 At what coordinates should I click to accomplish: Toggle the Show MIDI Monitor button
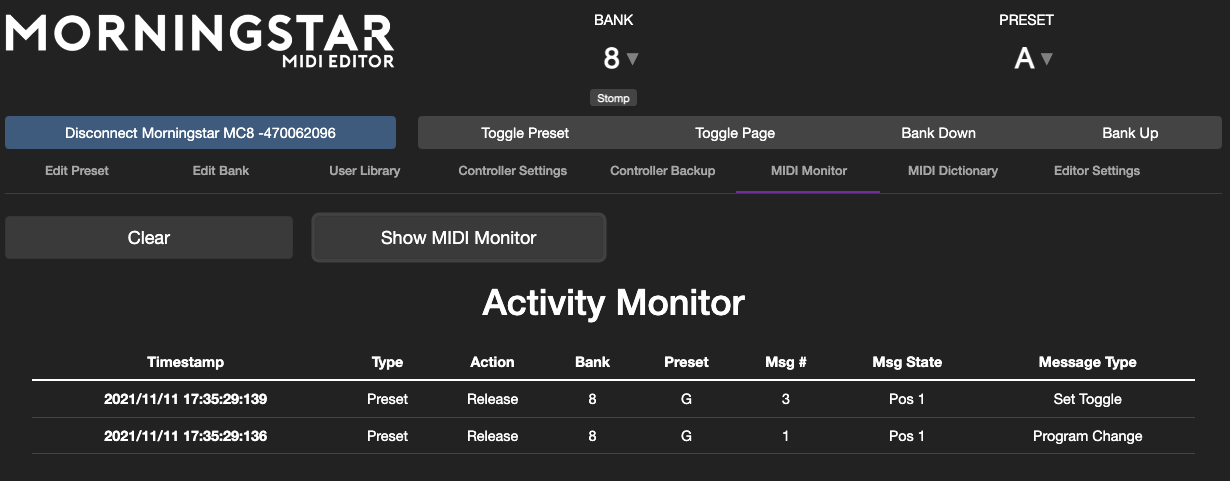click(x=458, y=238)
